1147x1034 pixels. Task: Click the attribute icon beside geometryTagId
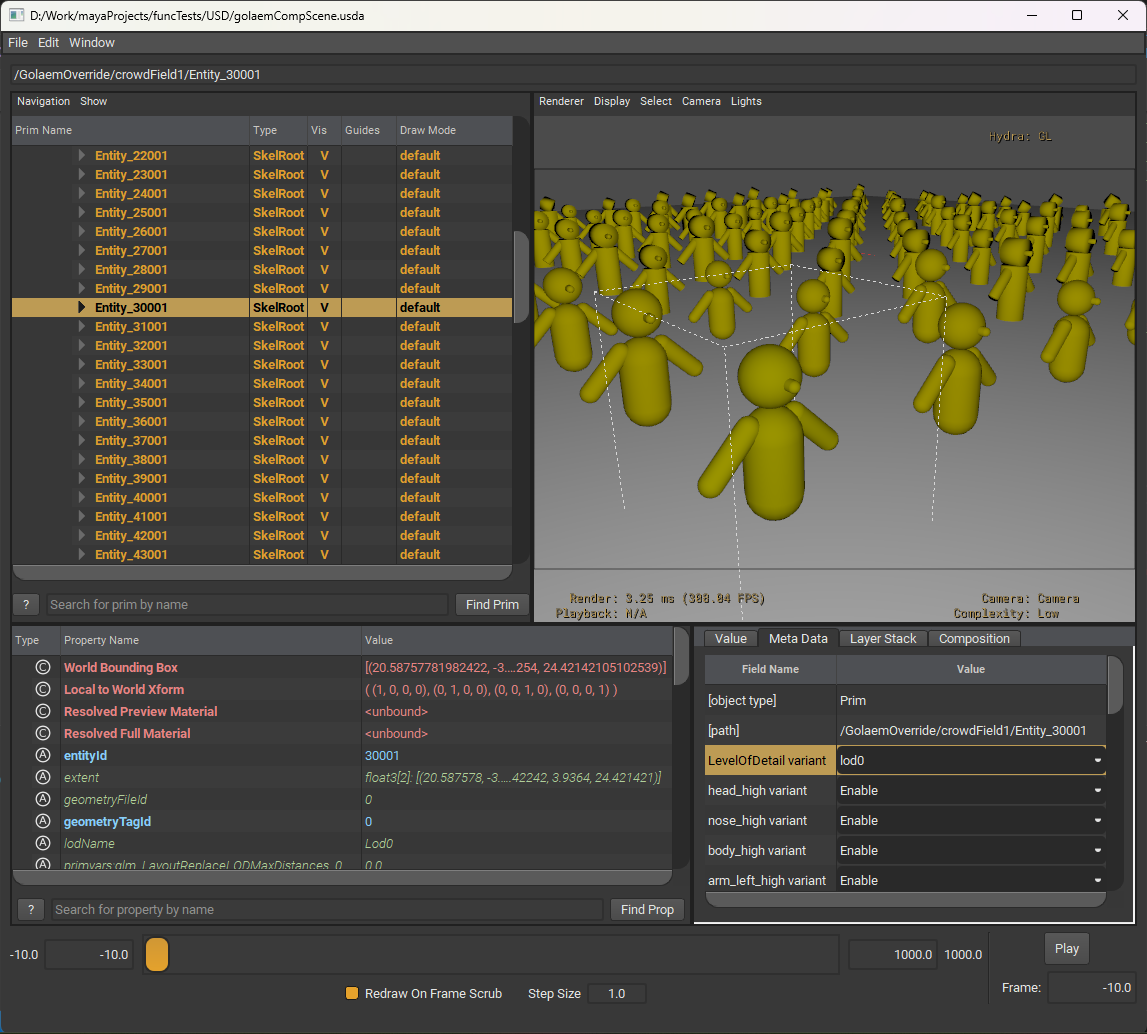42,822
